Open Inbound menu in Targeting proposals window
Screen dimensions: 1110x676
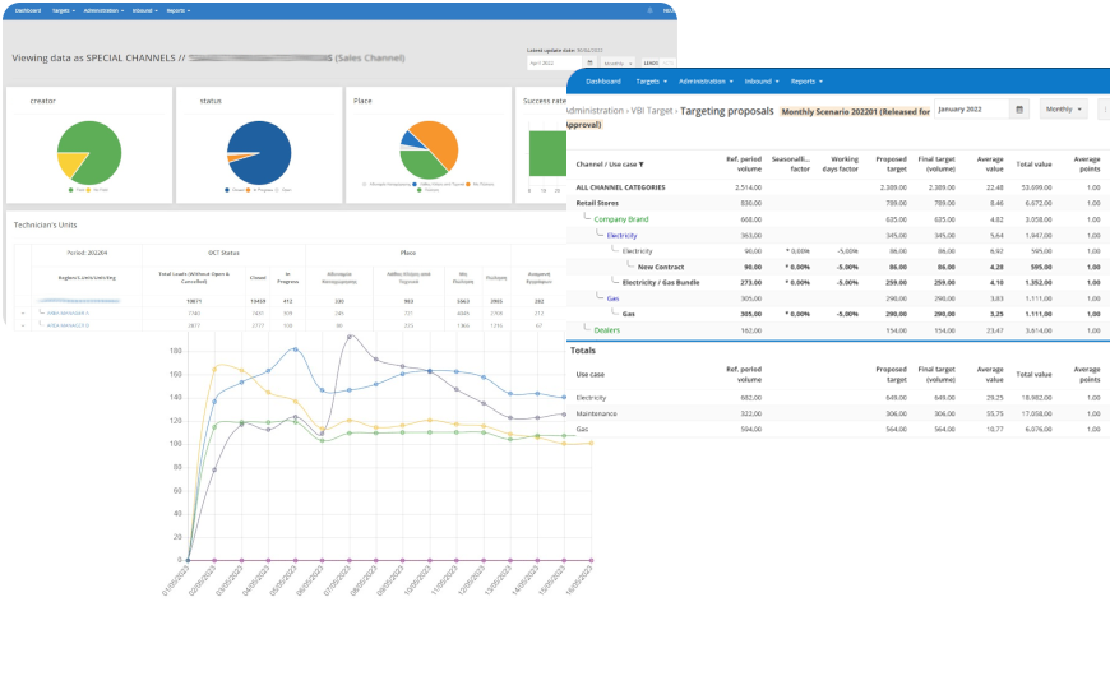pyautogui.click(x=761, y=81)
